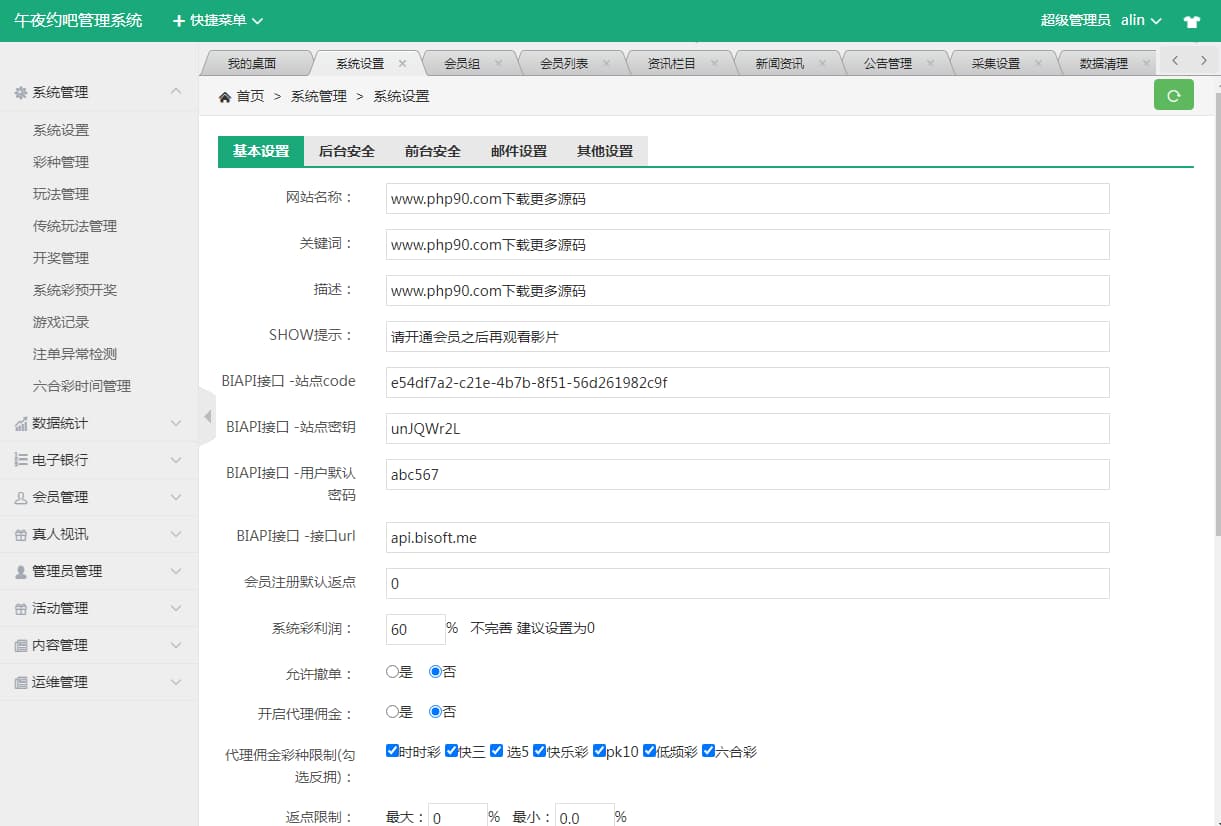Viewport: 1221px width, 826px height.
Task: Expand the 数据统计 sidebar section
Action: click(99, 423)
